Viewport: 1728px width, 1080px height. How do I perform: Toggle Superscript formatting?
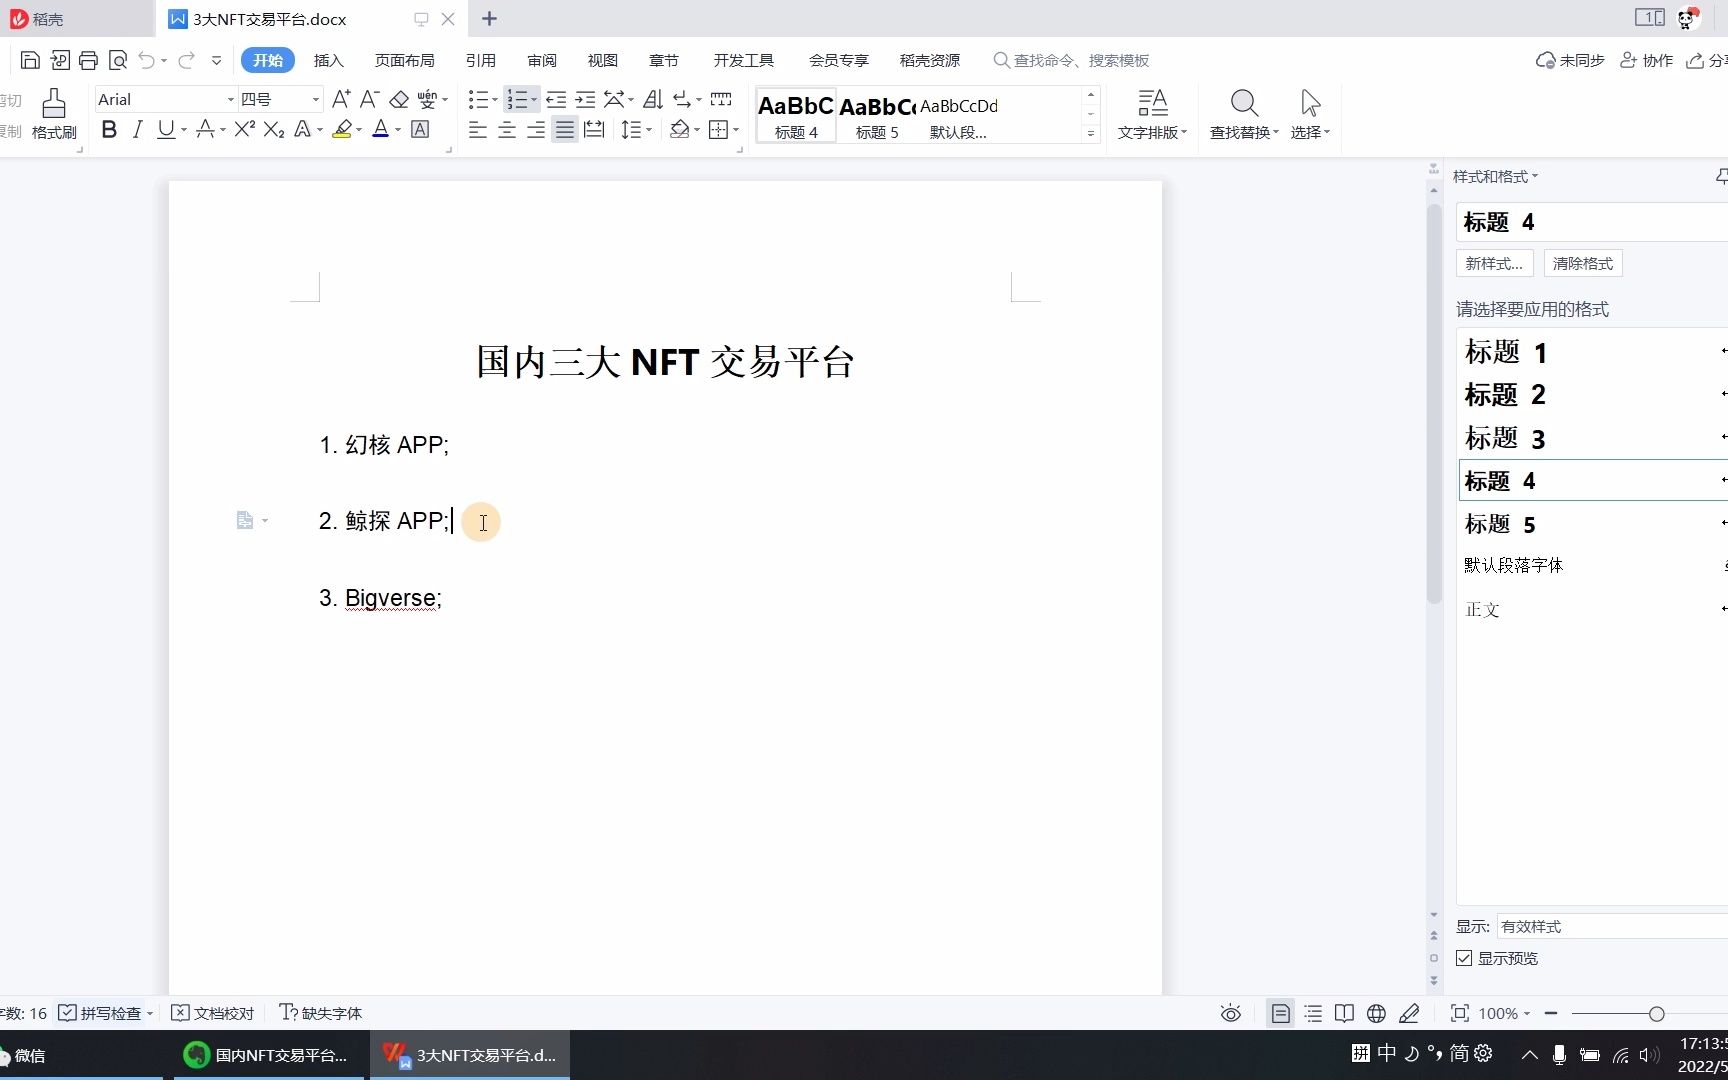click(x=244, y=129)
